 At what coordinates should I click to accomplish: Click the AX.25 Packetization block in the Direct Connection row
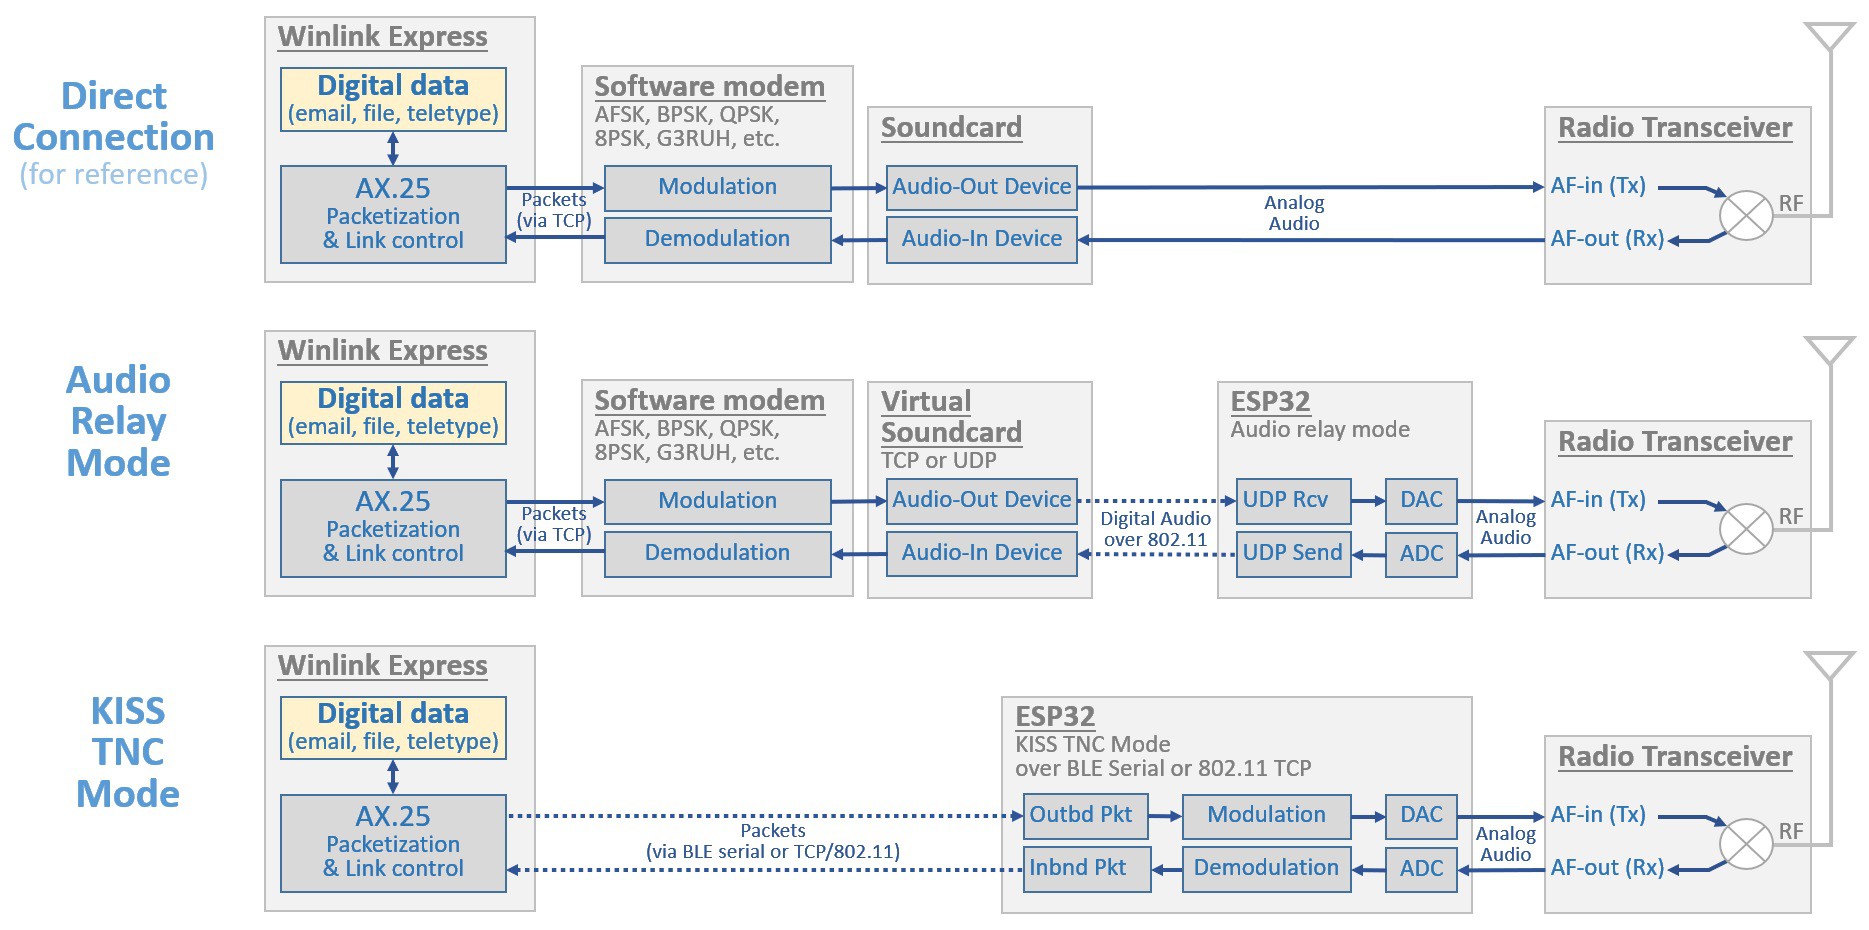click(x=393, y=214)
